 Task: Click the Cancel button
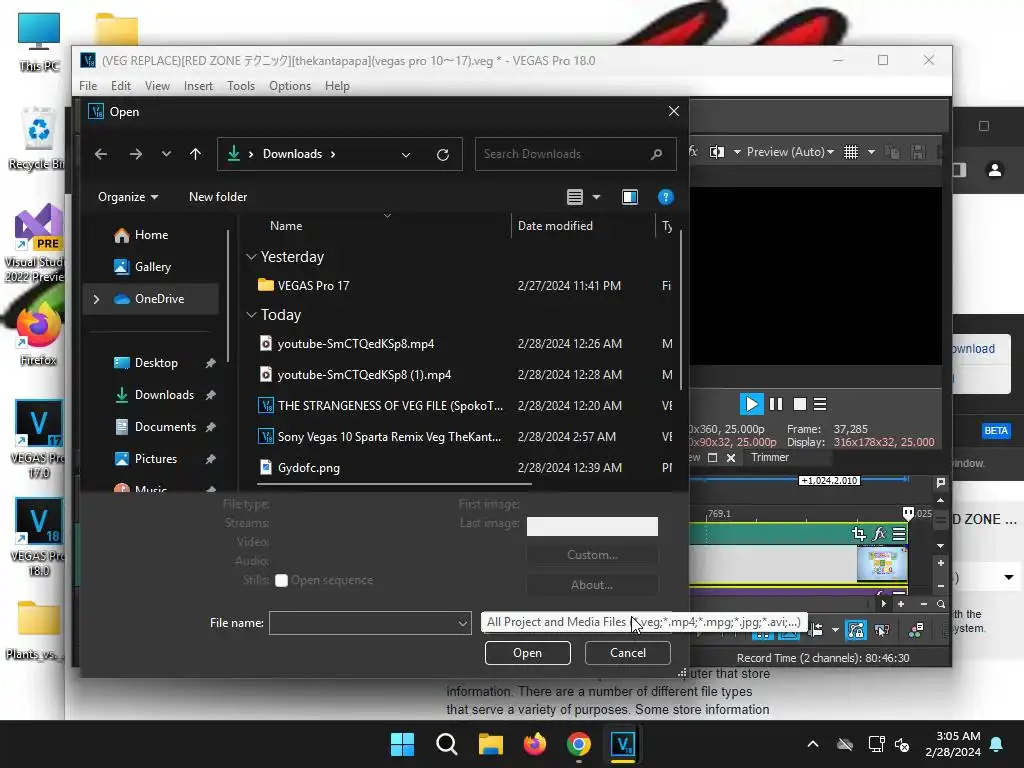point(628,653)
